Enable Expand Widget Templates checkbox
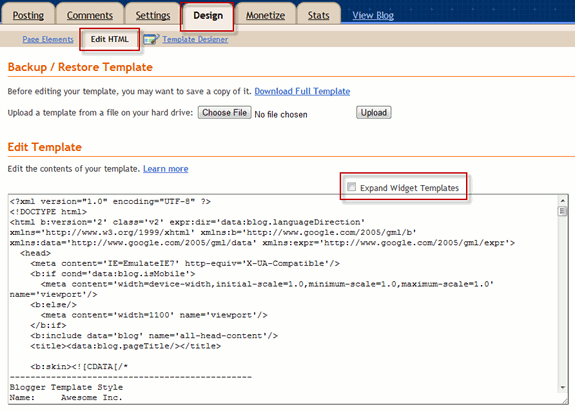The image size is (575, 411). pyautogui.click(x=351, y=187)
